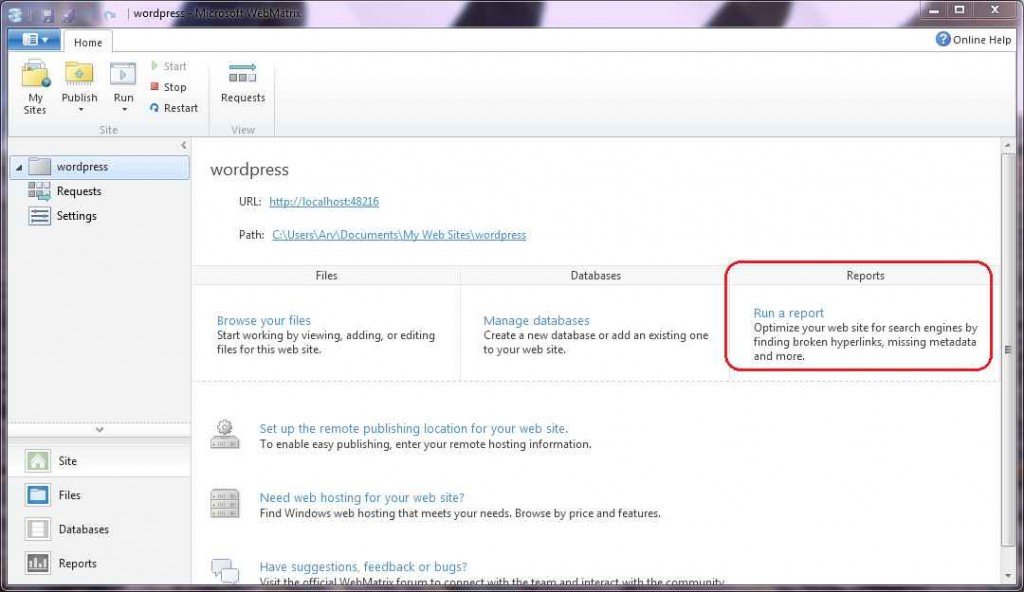Open the My Web Sites\wordpress path link

point(399,235)
